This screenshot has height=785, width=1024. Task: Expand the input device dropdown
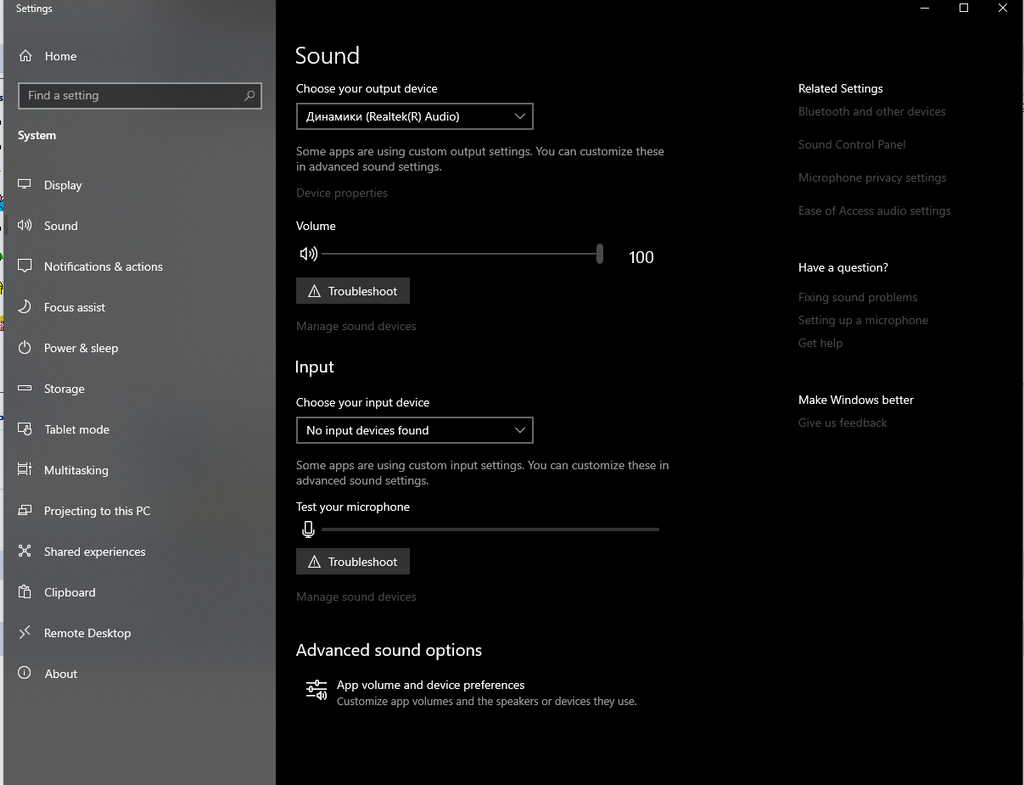click(x=414, y=431)
